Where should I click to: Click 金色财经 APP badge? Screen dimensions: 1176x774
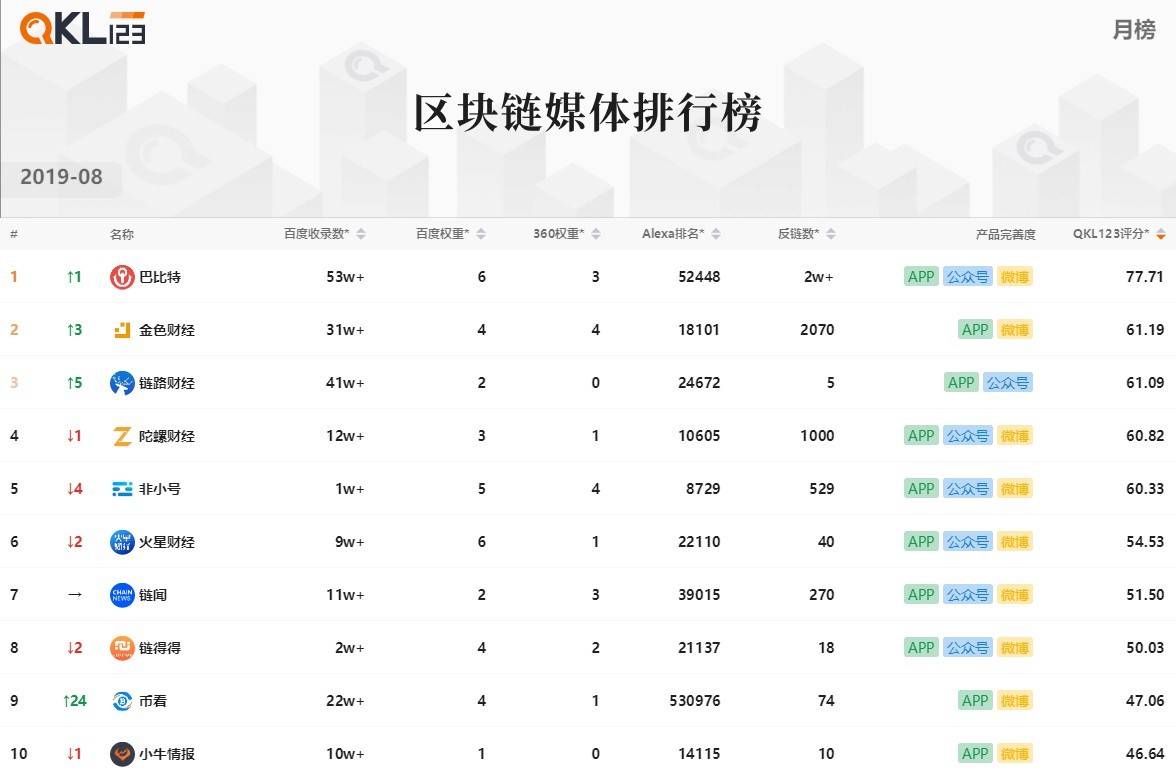(x=975, y=330)
